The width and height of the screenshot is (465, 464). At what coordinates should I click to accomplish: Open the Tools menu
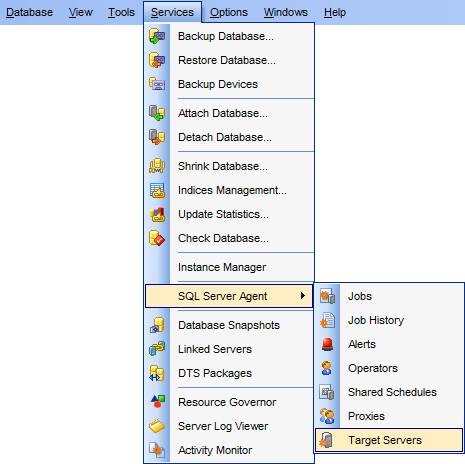[121, 12]
